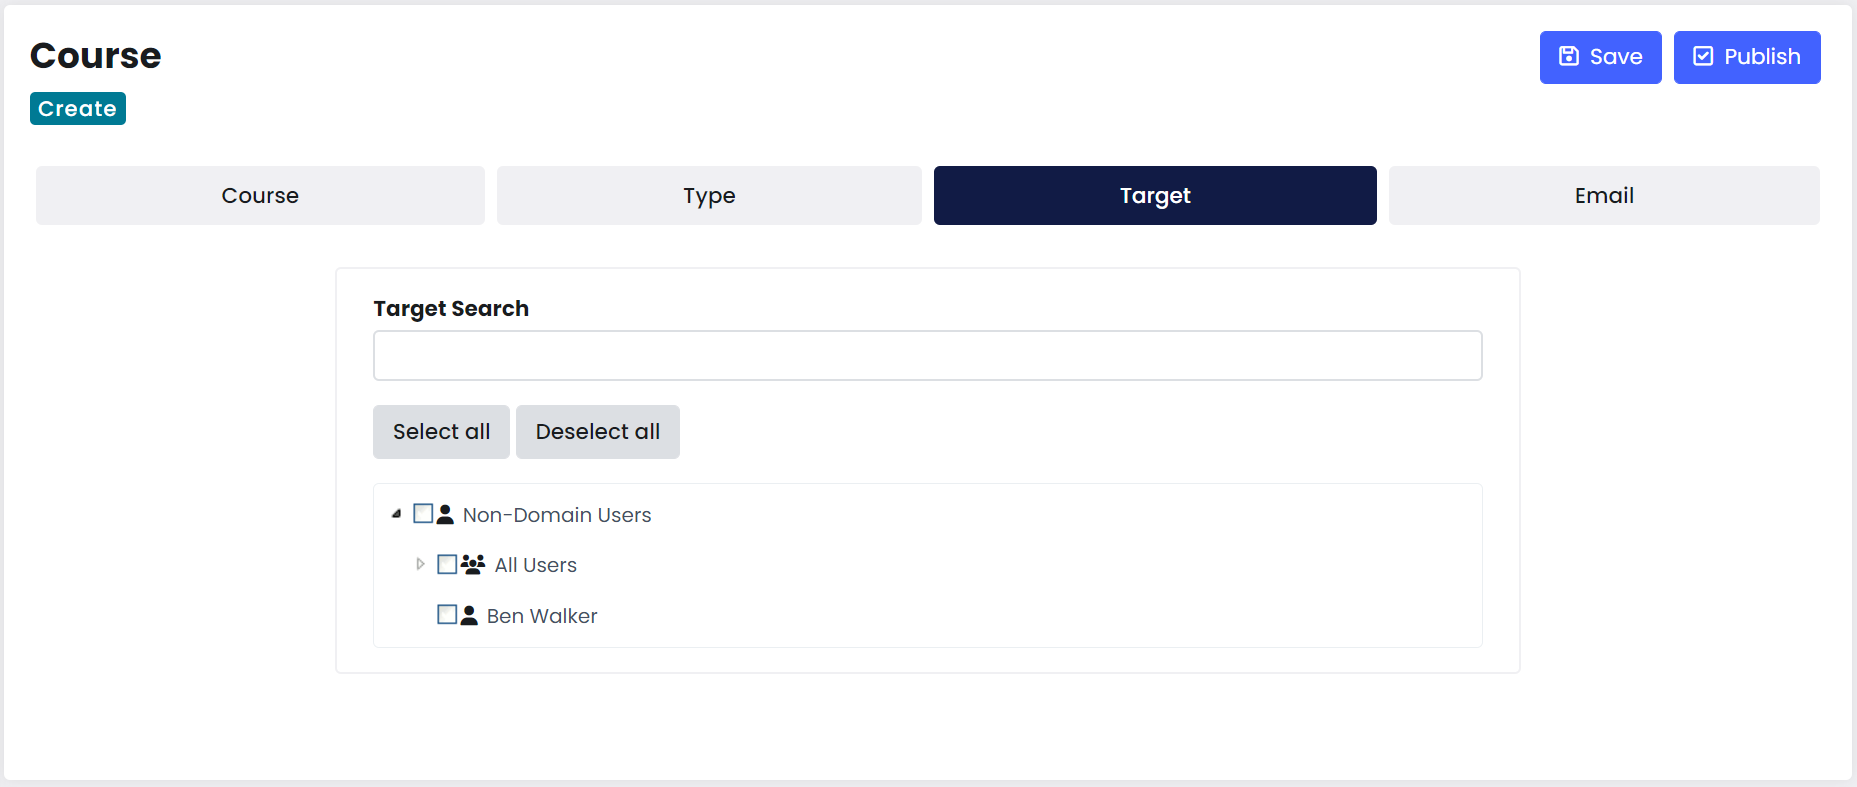Enable the Ben Walker checkbox

point(447,614)
